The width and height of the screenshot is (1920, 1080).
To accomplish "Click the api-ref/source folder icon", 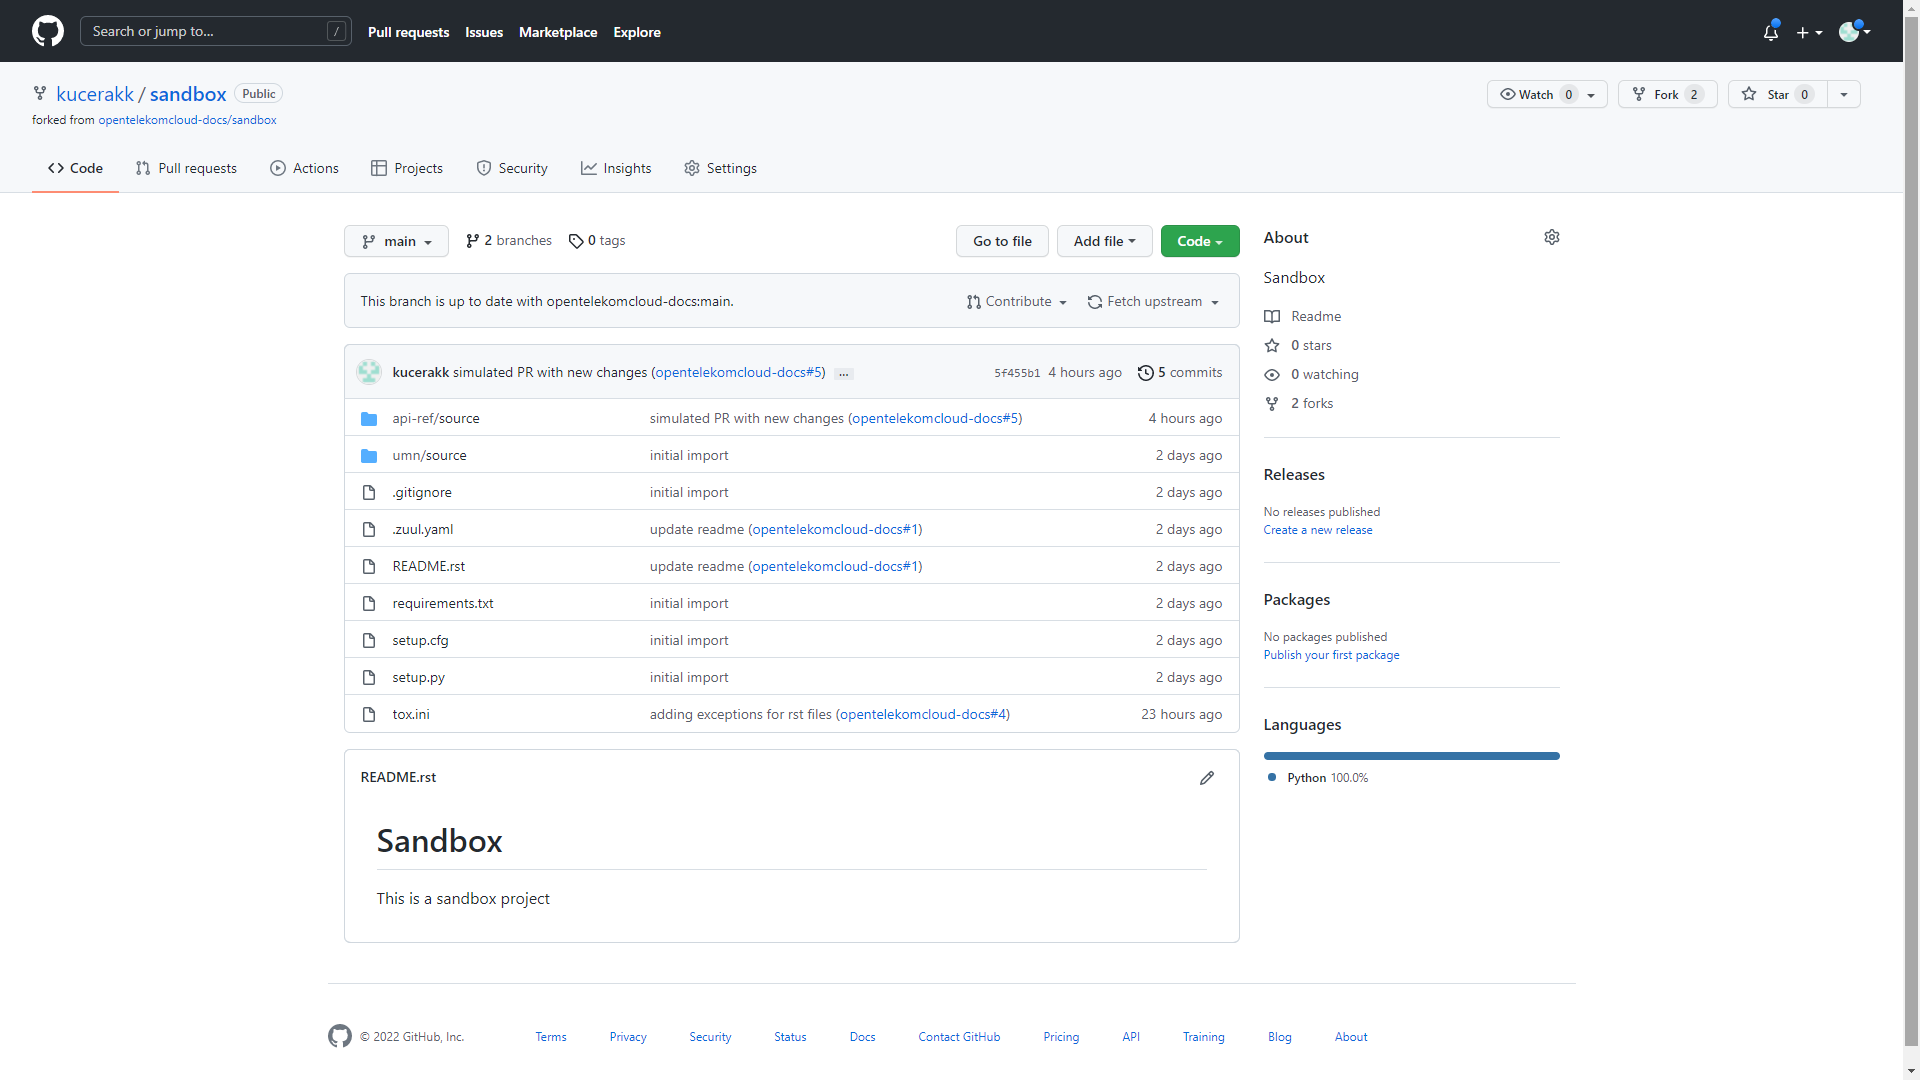I will (369, 419).
